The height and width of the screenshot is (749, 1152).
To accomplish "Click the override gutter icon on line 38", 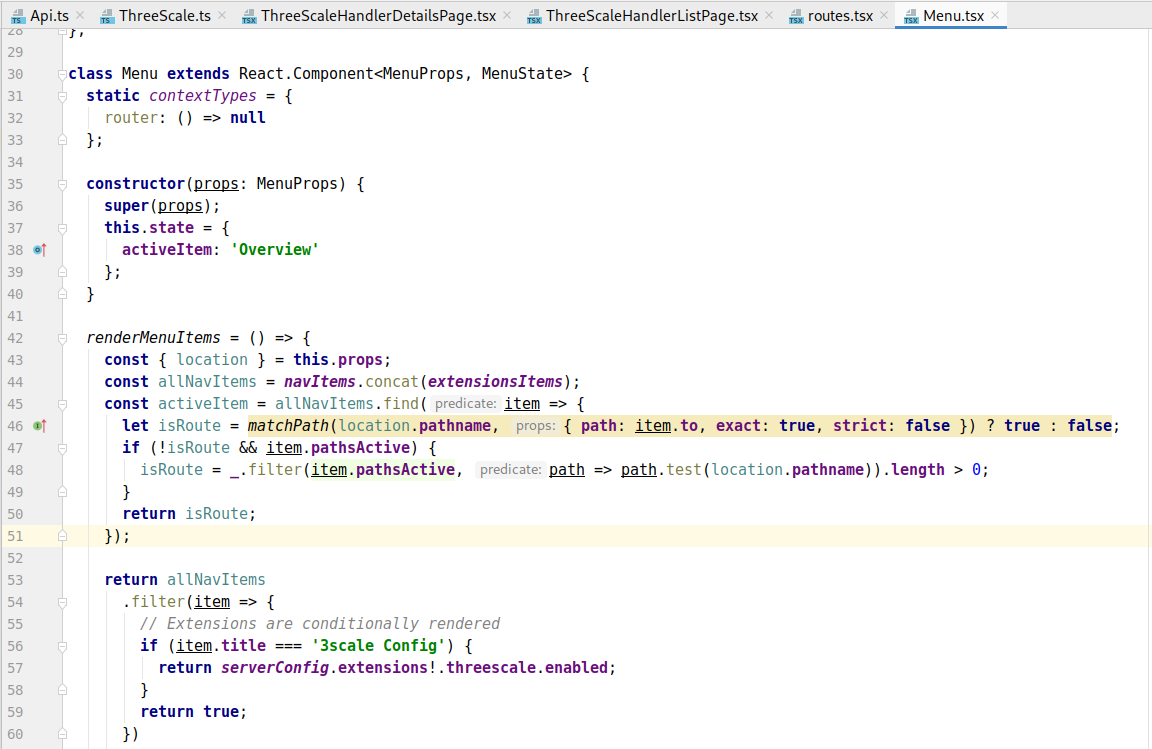I will pos(40,250).
